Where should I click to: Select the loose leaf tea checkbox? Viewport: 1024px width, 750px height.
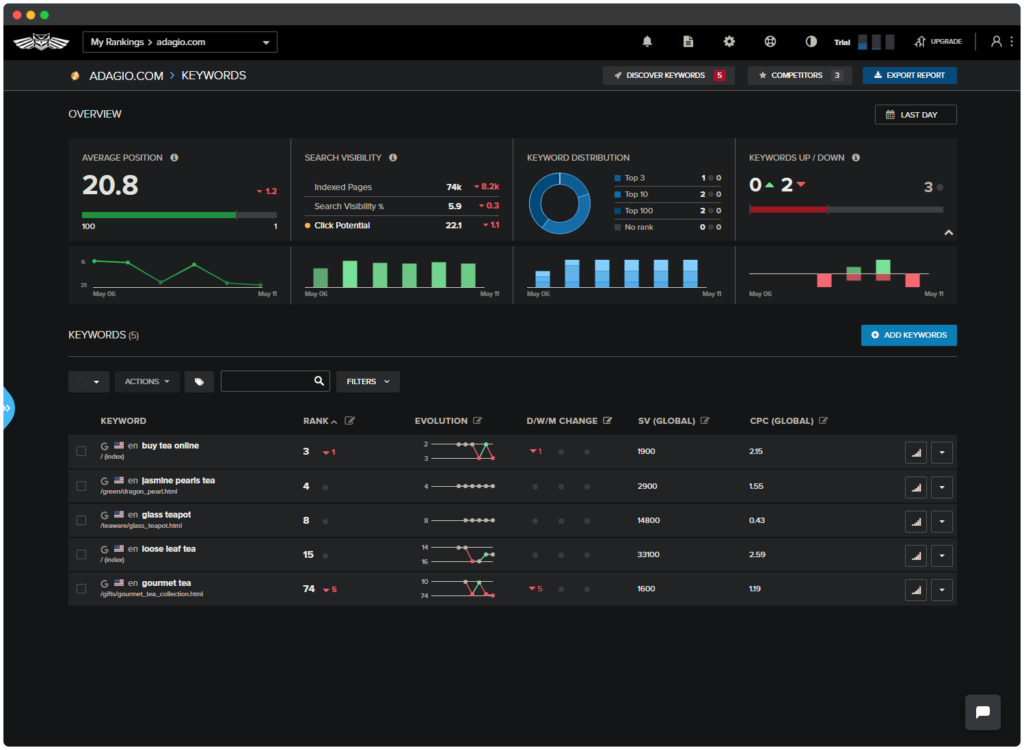click(81, 555)
